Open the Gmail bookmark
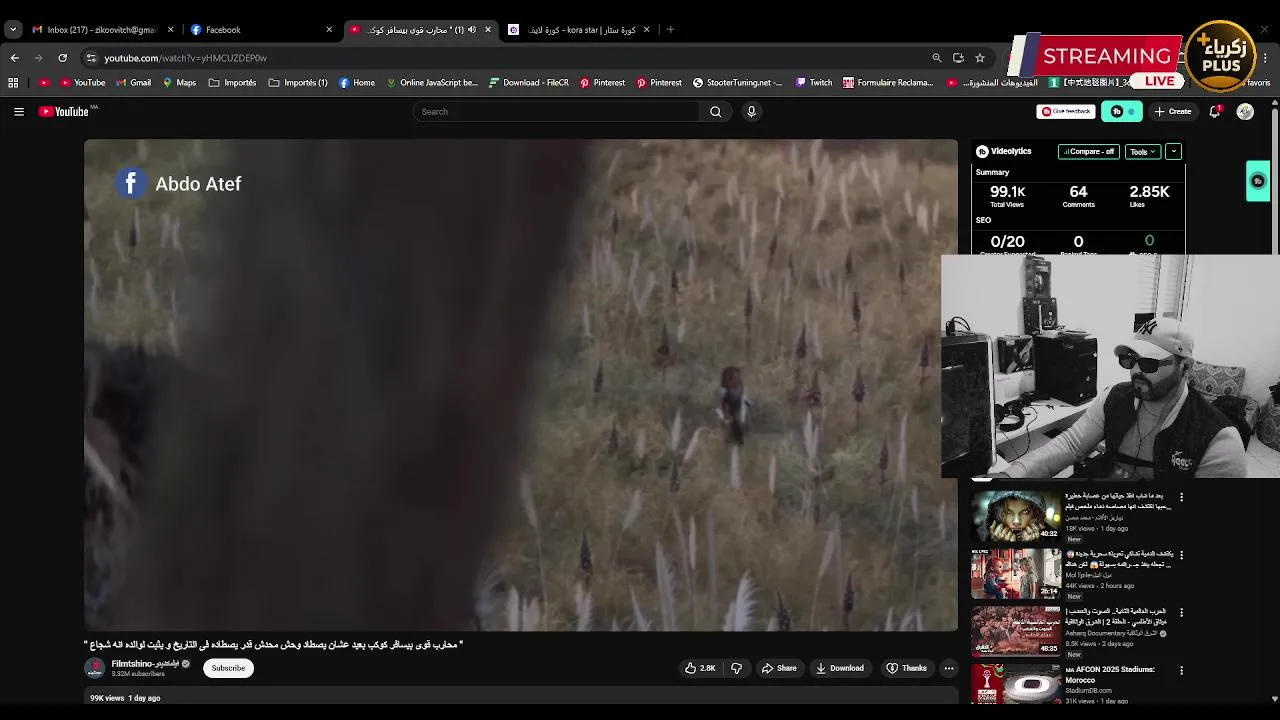The width and height of the screenshot is (1280, 720). coord(133,83)
